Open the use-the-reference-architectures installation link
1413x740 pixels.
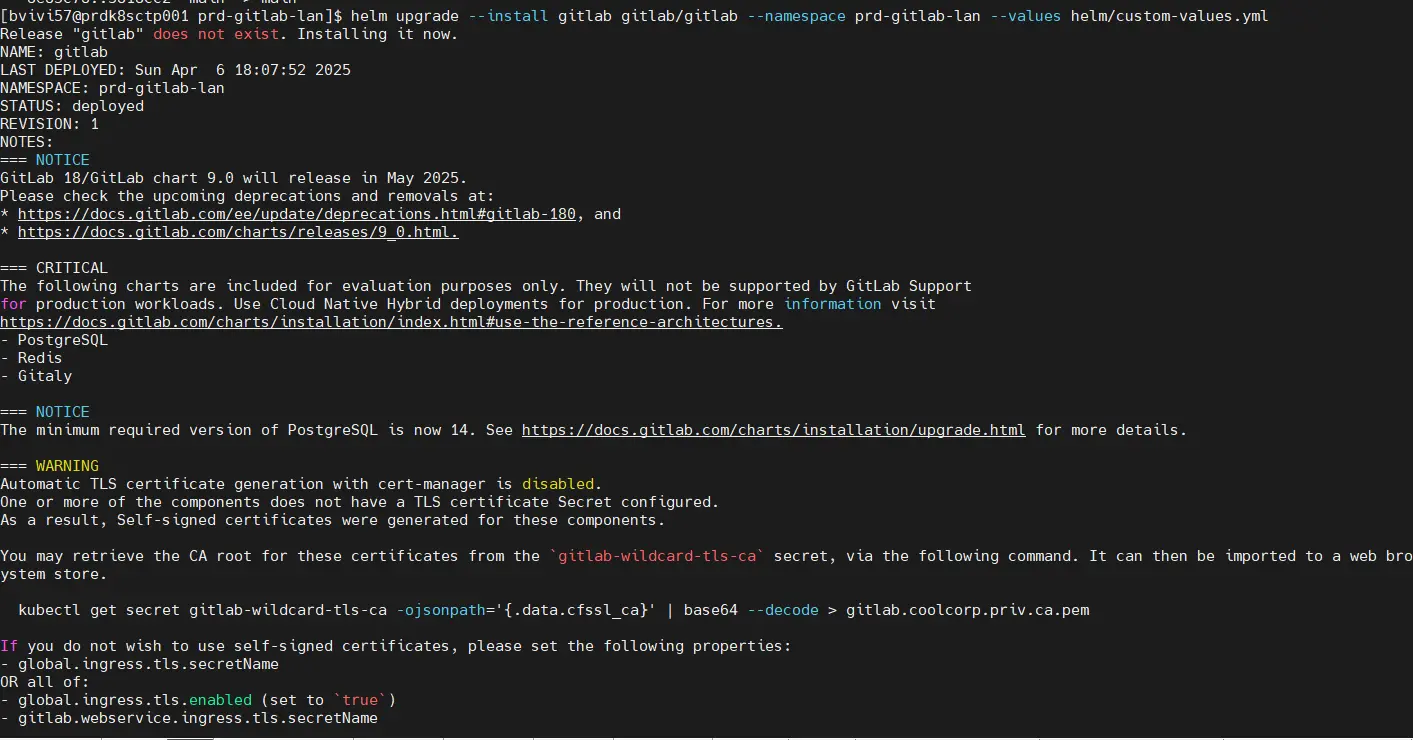click(391, 322)
